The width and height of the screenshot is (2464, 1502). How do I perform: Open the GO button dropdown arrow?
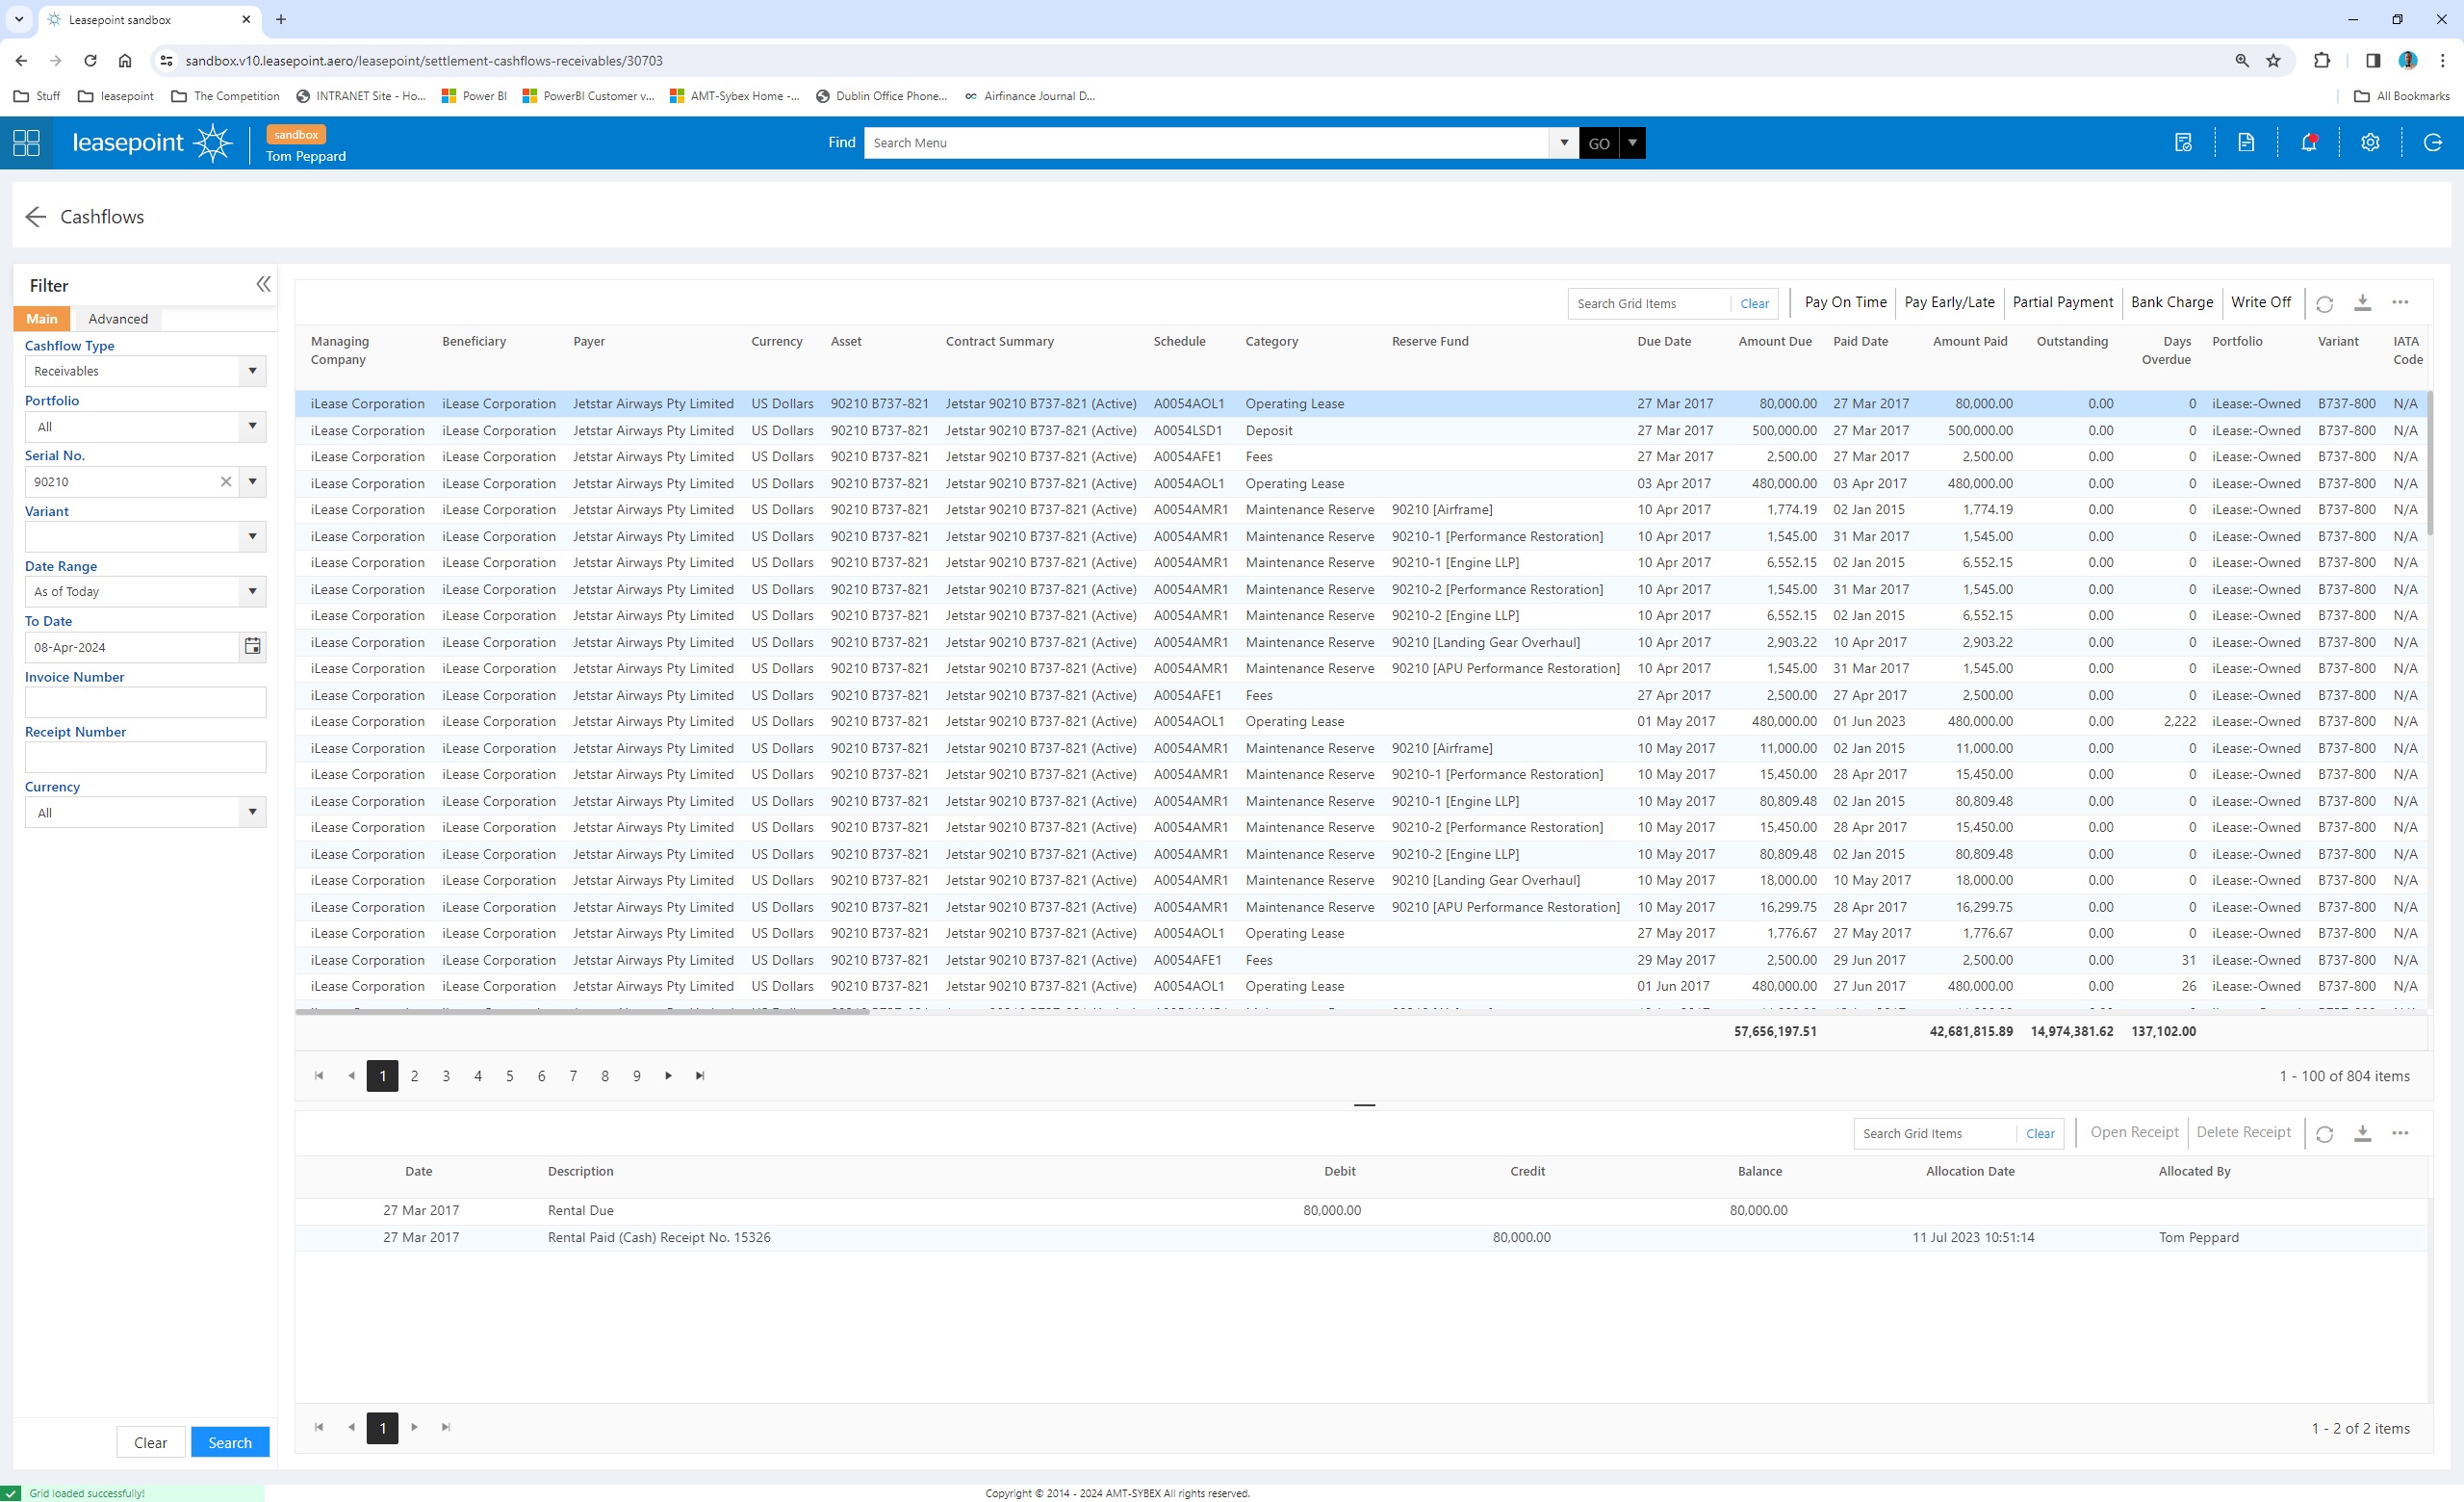(1632, 143)
